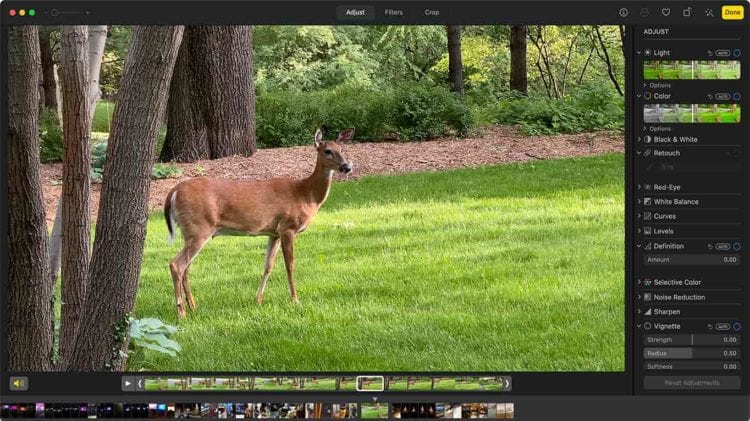This screenshot has width=750, height=421.
Task: Rotate the image using toolbar rotate icon
Action: click(687, 12)
